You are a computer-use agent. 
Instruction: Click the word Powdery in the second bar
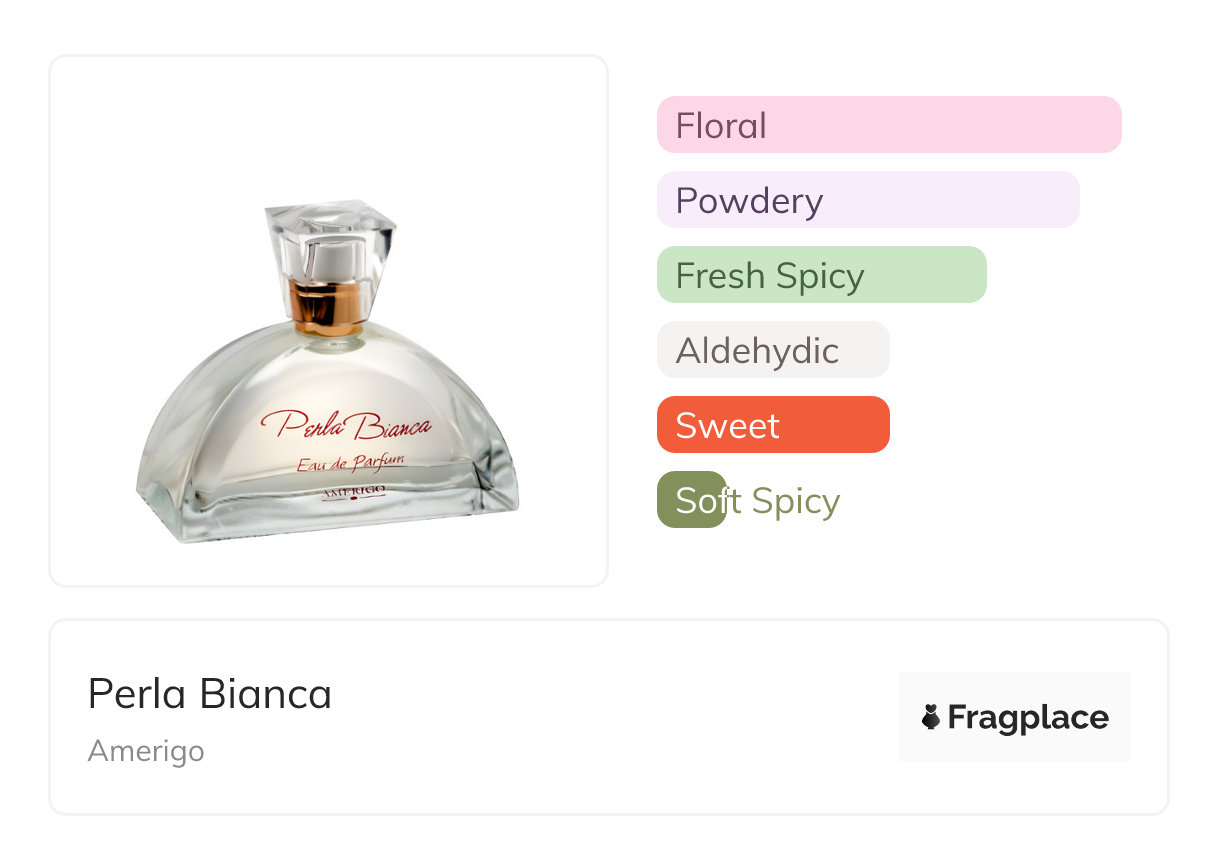pos(749,201)
